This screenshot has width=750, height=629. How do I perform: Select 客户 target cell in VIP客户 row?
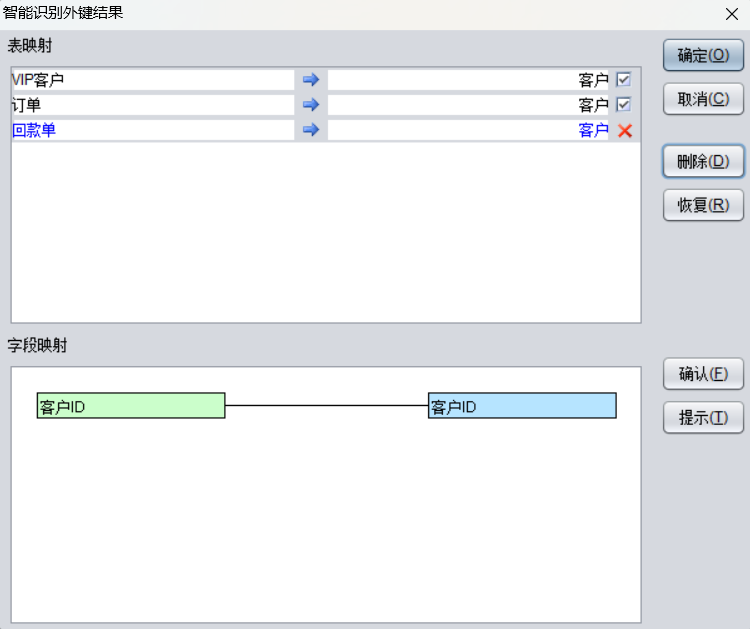pyautogui.click(x=468, y=80)
